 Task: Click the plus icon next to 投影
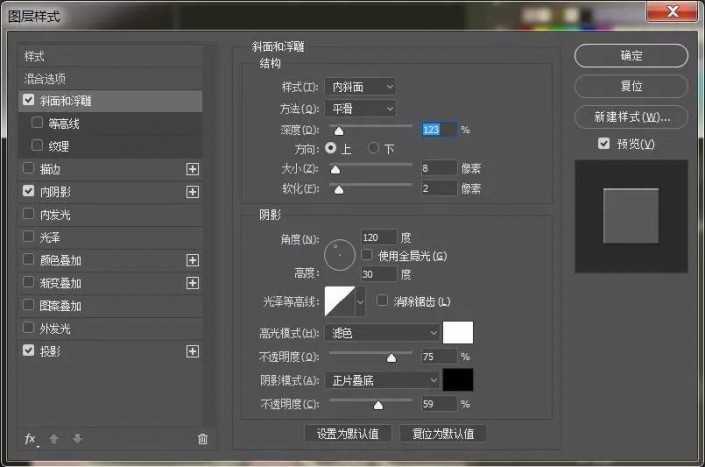(x=193, y=351)
